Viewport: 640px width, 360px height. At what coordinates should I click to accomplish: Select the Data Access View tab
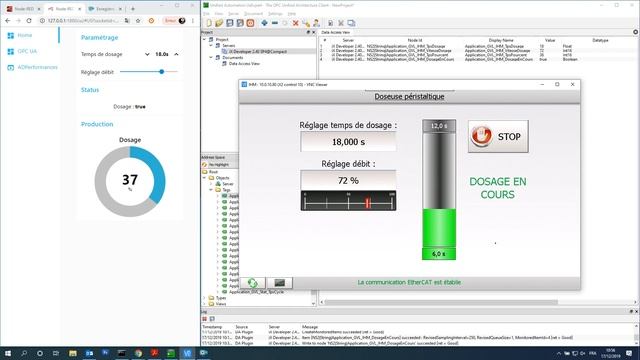(x=335, y=32)
